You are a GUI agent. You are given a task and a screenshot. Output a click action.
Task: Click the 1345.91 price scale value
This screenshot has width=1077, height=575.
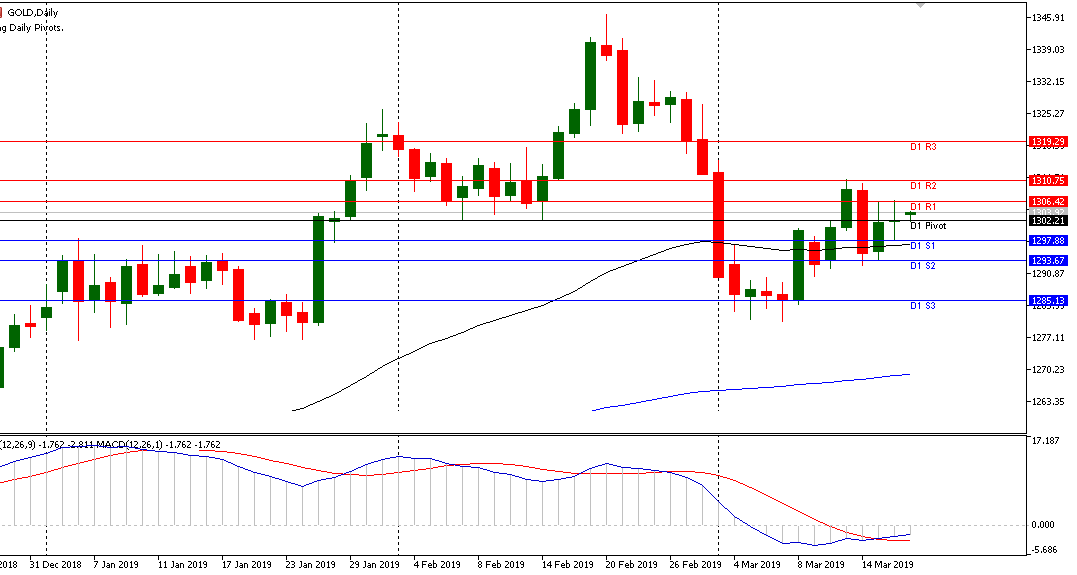point(1052,18)
